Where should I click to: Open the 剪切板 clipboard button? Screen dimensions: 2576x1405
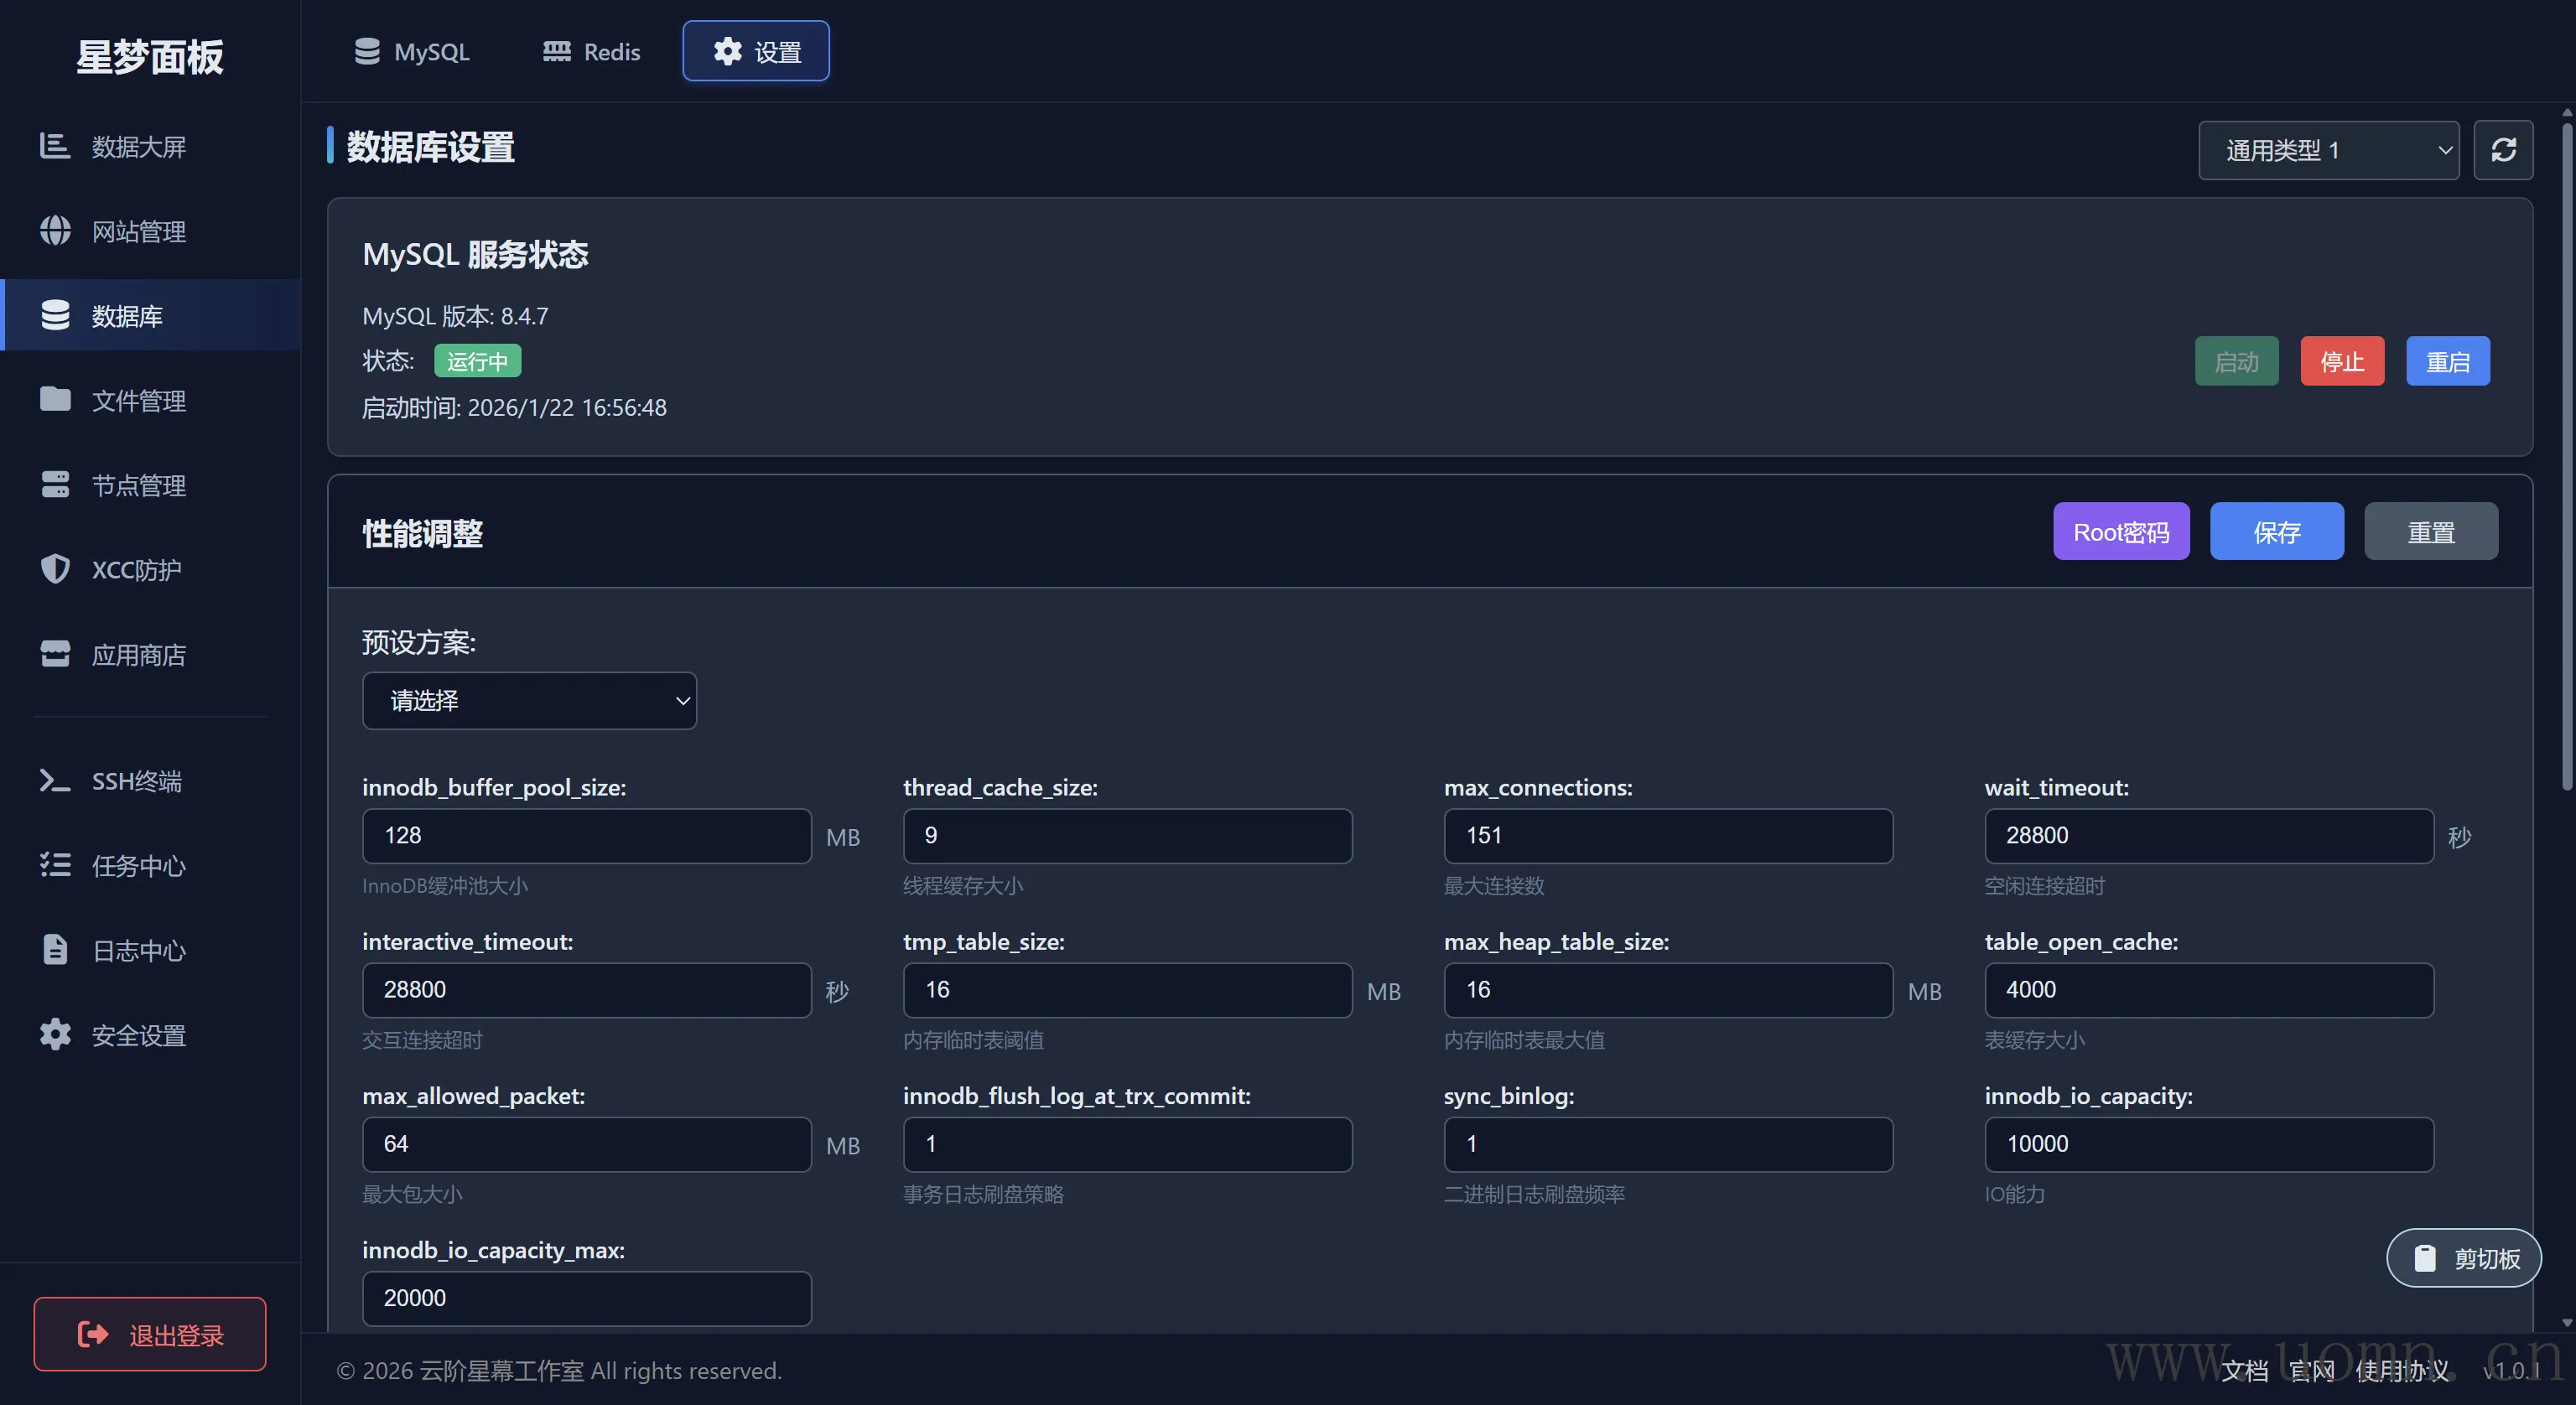(x=2464, y=1258)
